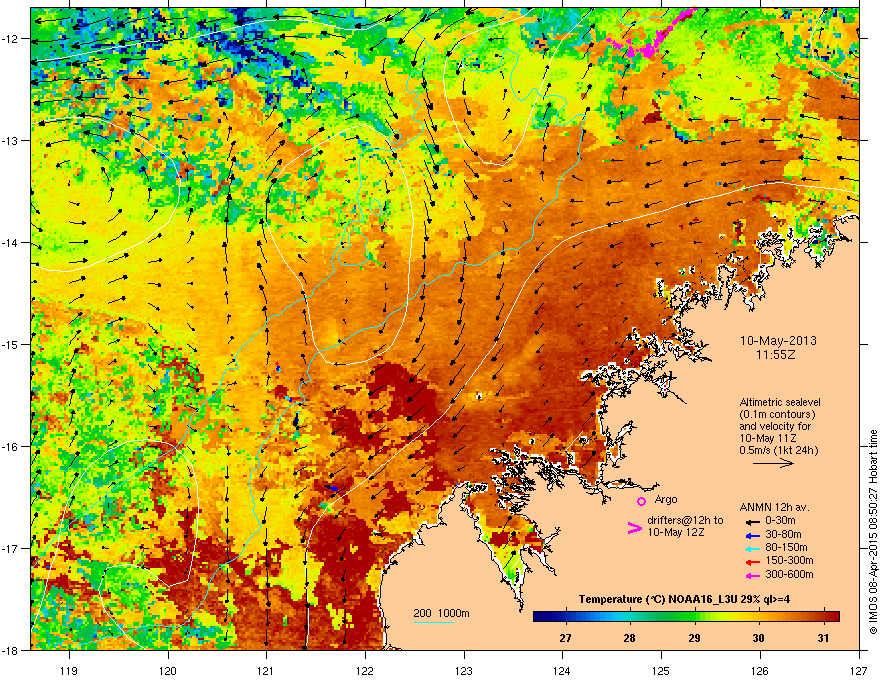
Task: Click the '80-150m' depth label
Action: click(786, 548)
